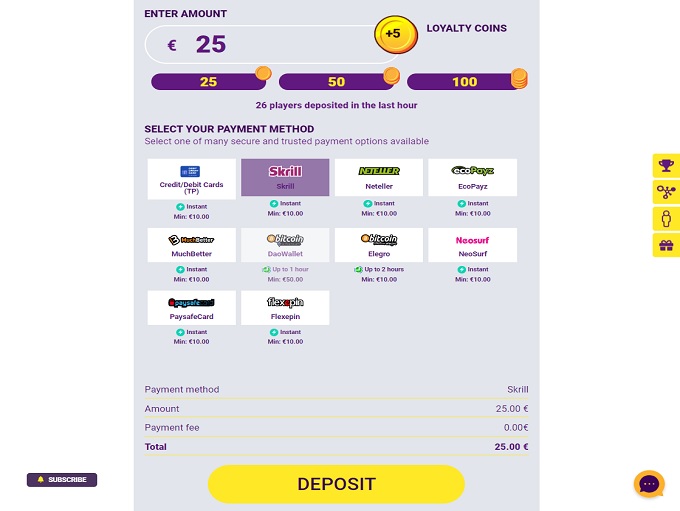Set amount to 50 euros
Image resolution: width=680 pixels, height=511 pixels.
[x=336, y=82]
